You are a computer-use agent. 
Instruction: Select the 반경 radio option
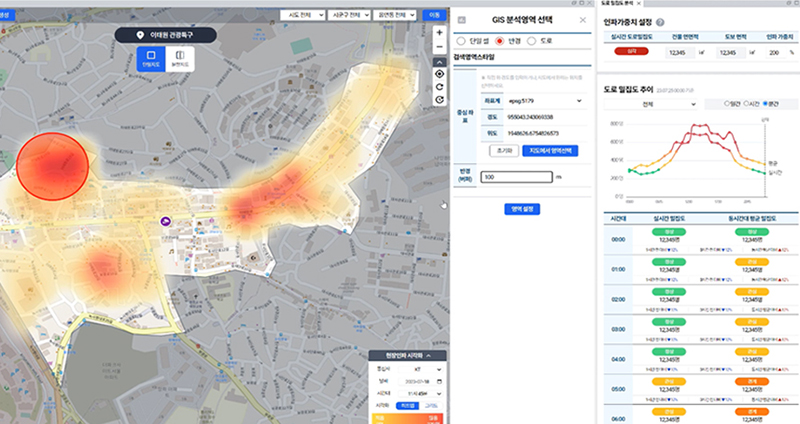coord(502,42)
